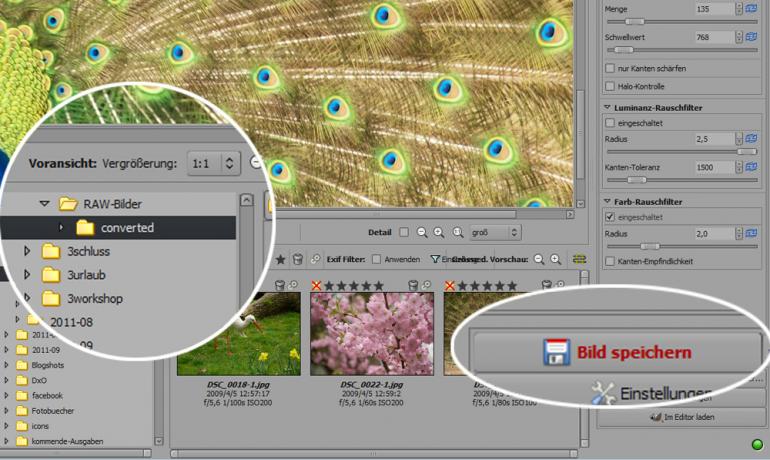Collapse the Farb-Rauschfilter section
This screenshot has height=460, width=770.
pos(607,201)
